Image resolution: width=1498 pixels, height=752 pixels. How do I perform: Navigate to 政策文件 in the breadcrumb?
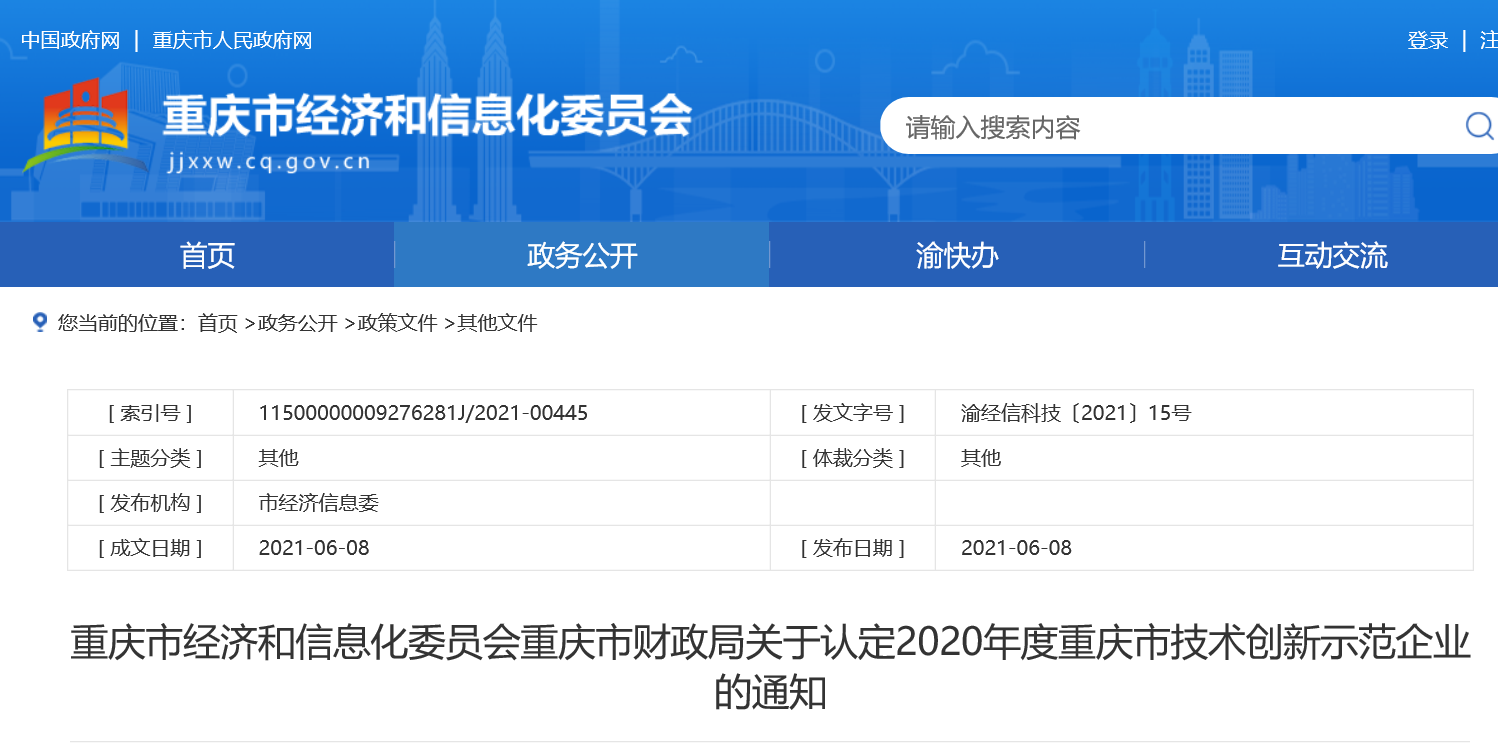point(397,323)
